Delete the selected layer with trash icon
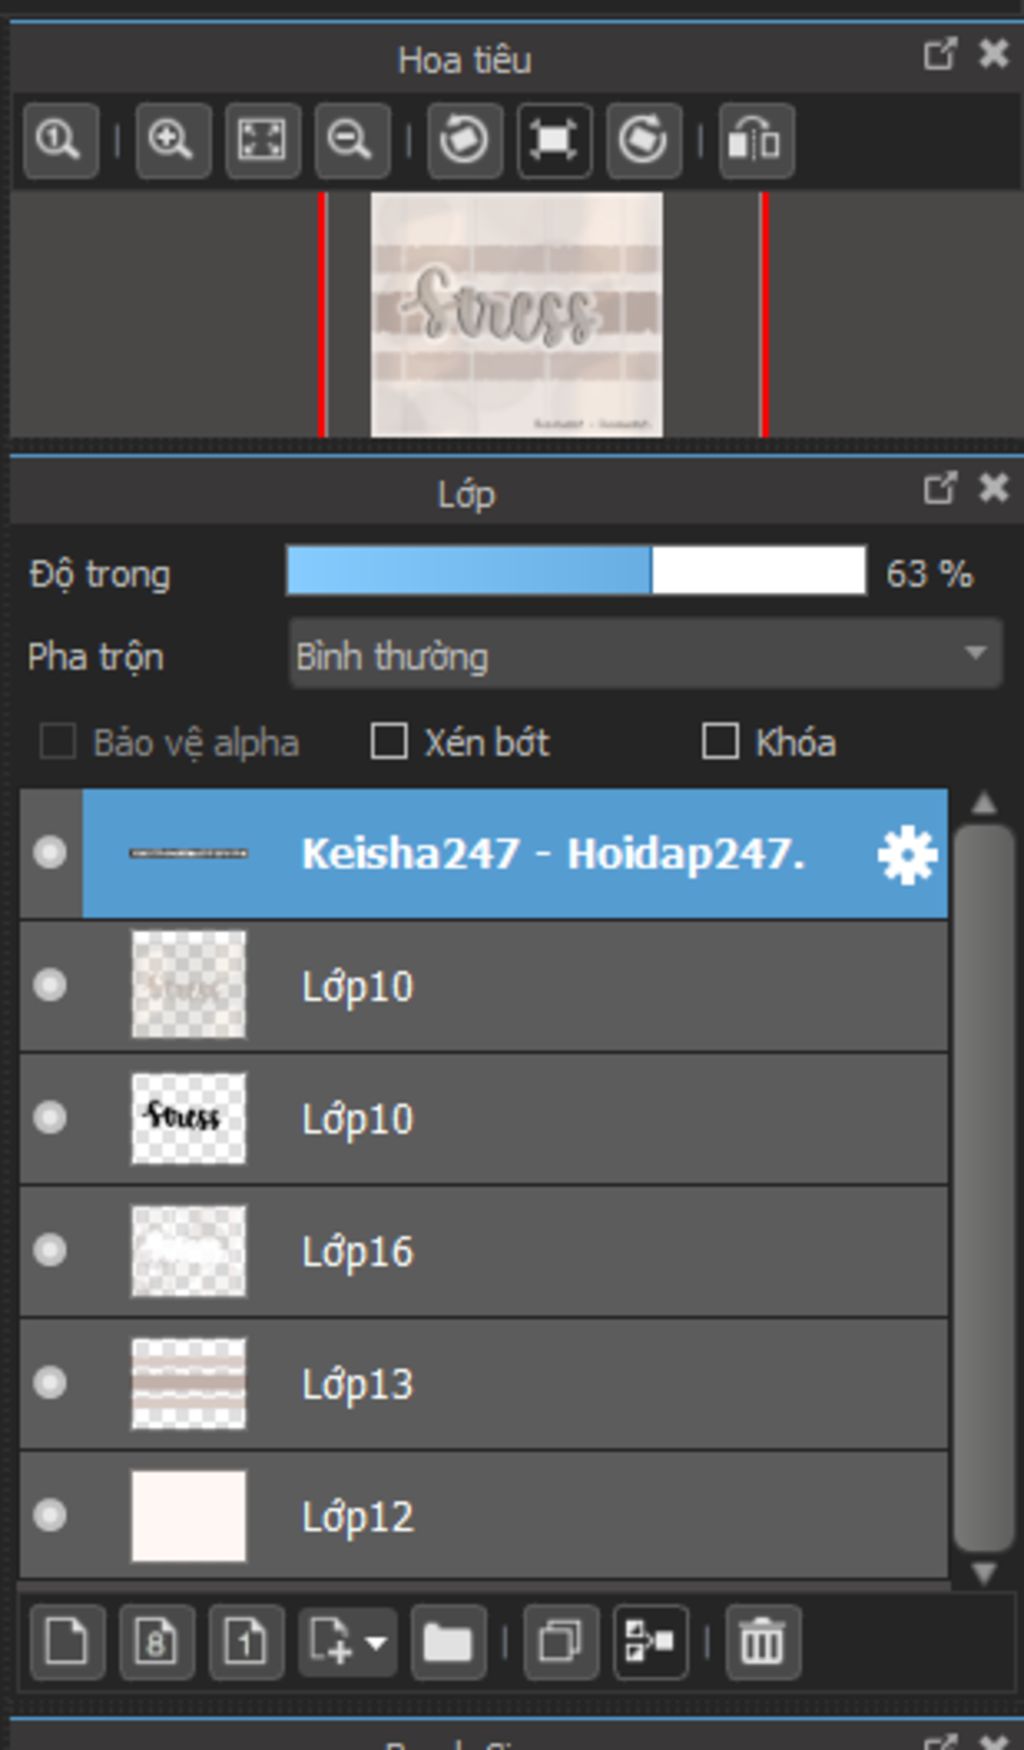This screenshot has height=1750, width=1024. pos(763,1642)
